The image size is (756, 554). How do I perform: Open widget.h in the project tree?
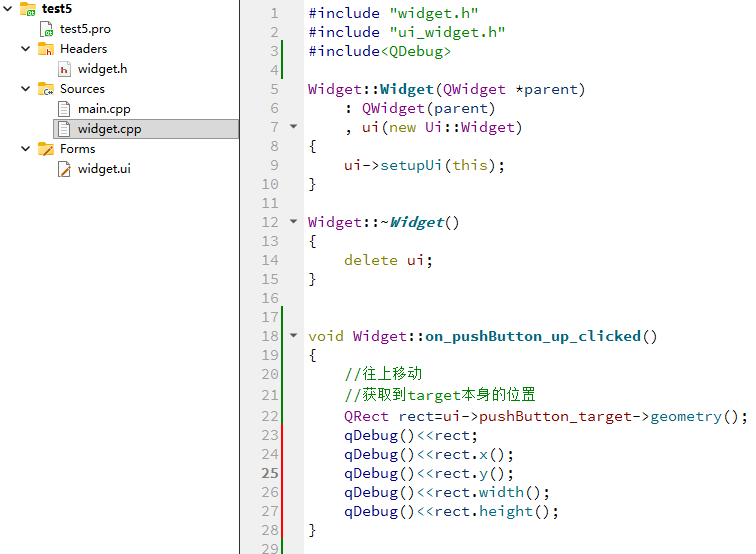(103, 69)
